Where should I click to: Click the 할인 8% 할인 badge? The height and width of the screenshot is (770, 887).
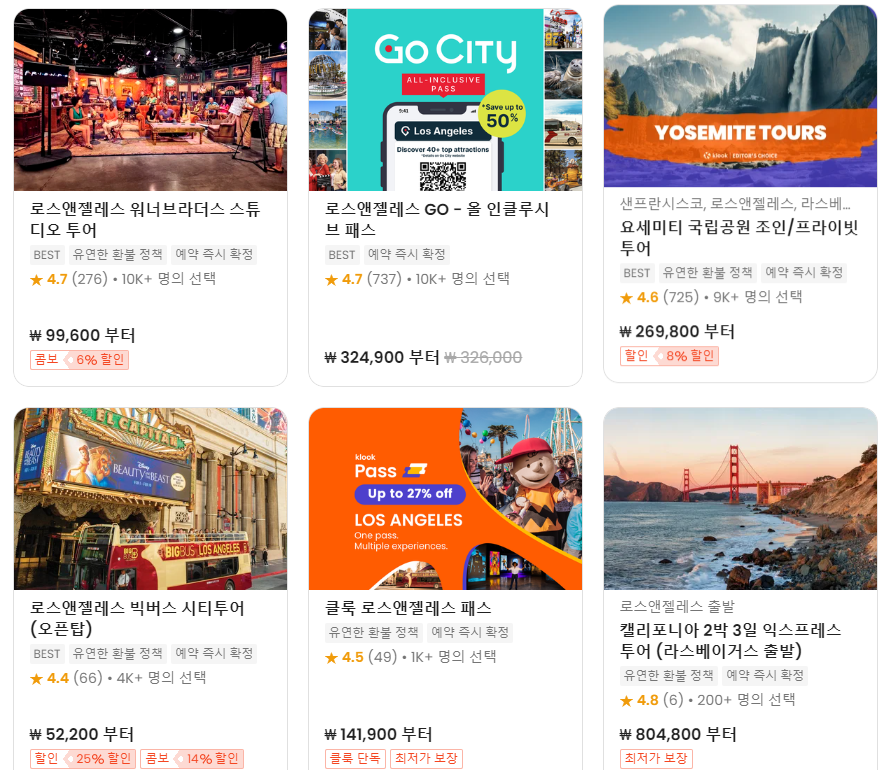click(669, 356)
